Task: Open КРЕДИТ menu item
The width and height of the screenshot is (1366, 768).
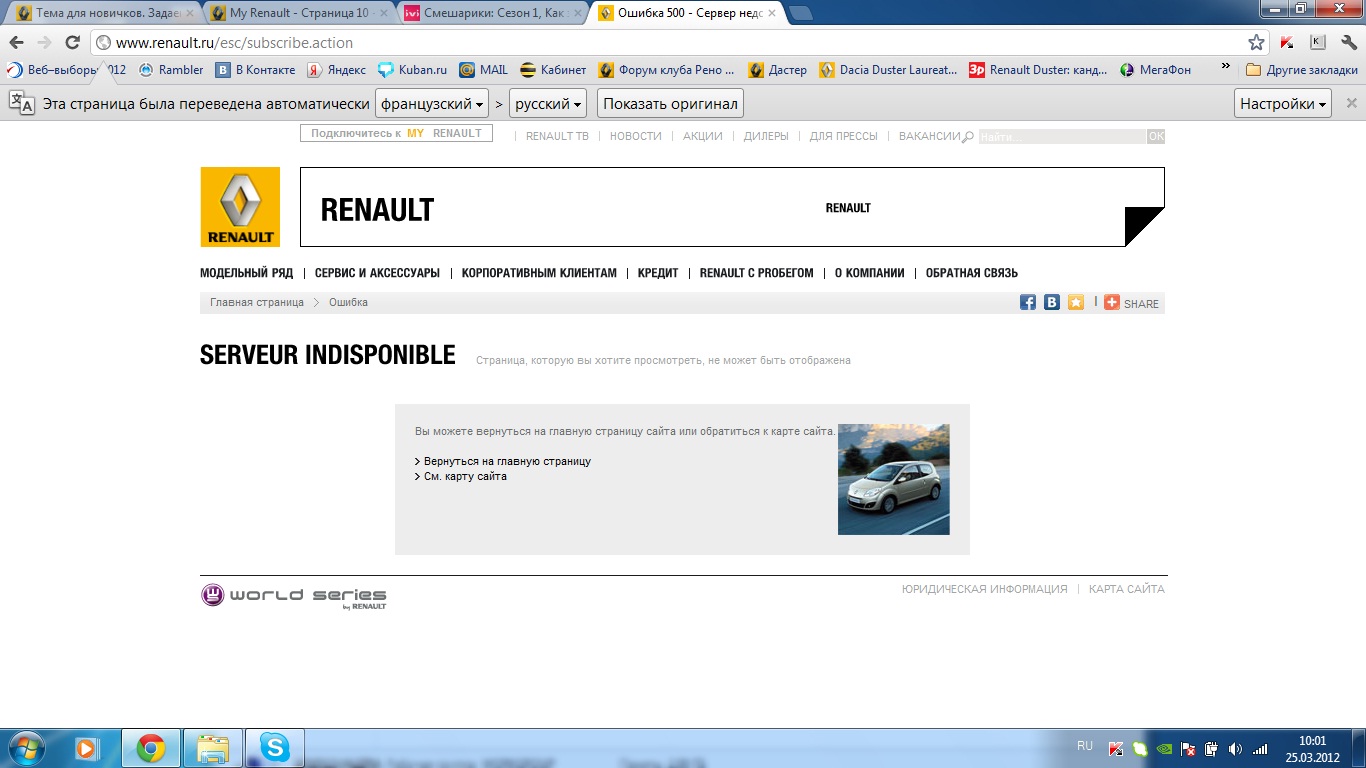Action: pyautogui.click(x=658, y=273)
